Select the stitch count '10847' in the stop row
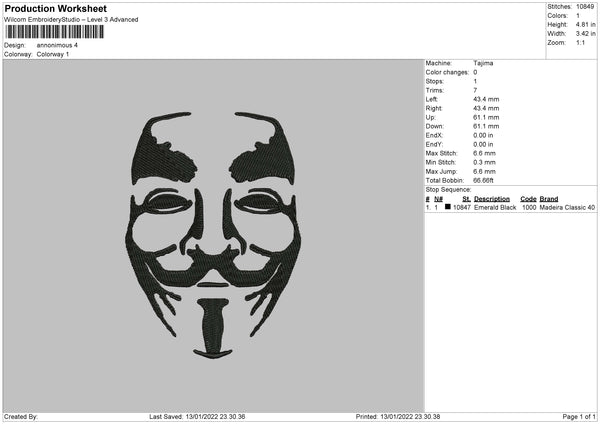600x424 pixels. pyautogui.click(x=462, y=207)
